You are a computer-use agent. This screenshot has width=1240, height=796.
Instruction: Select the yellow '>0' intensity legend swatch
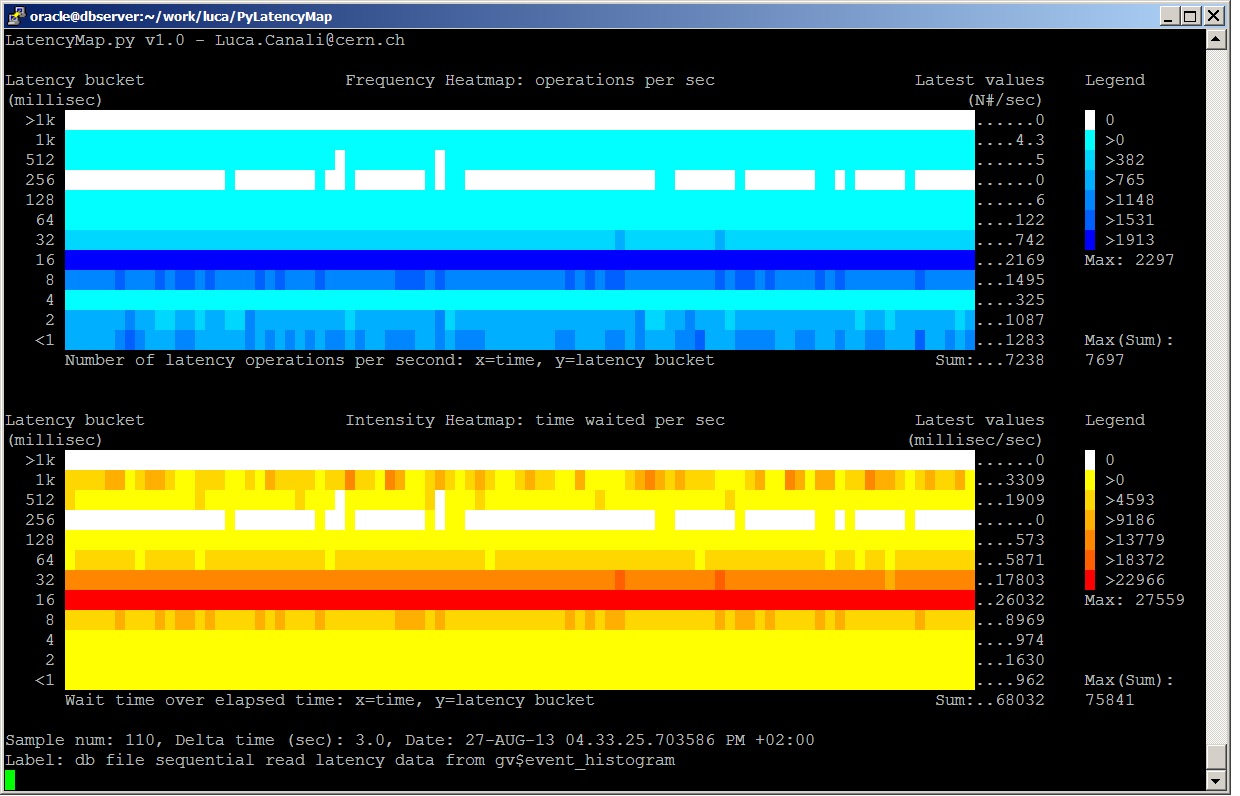click(1092, 480)
